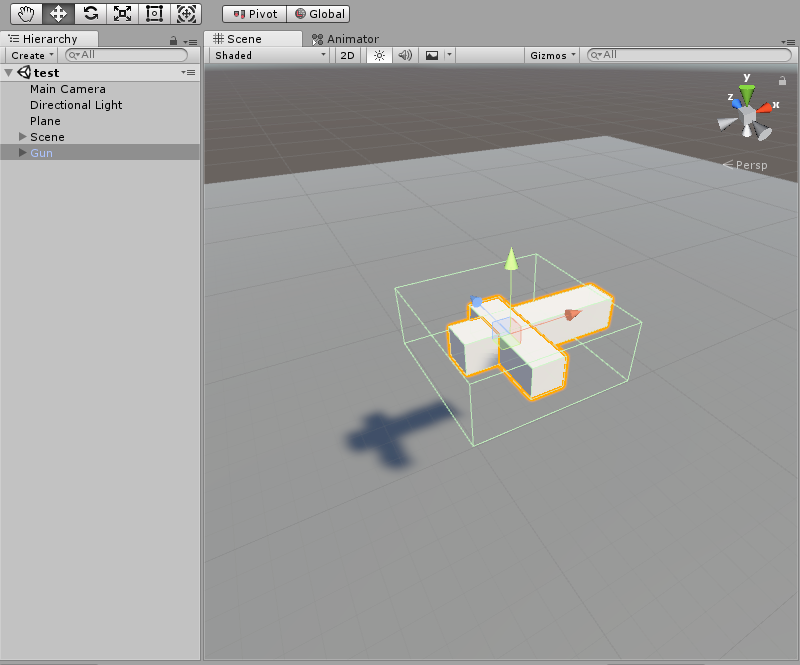Open scene effects dropdown arrow
The height and width of the screenshot is (665, 800).
click(449, 54)
